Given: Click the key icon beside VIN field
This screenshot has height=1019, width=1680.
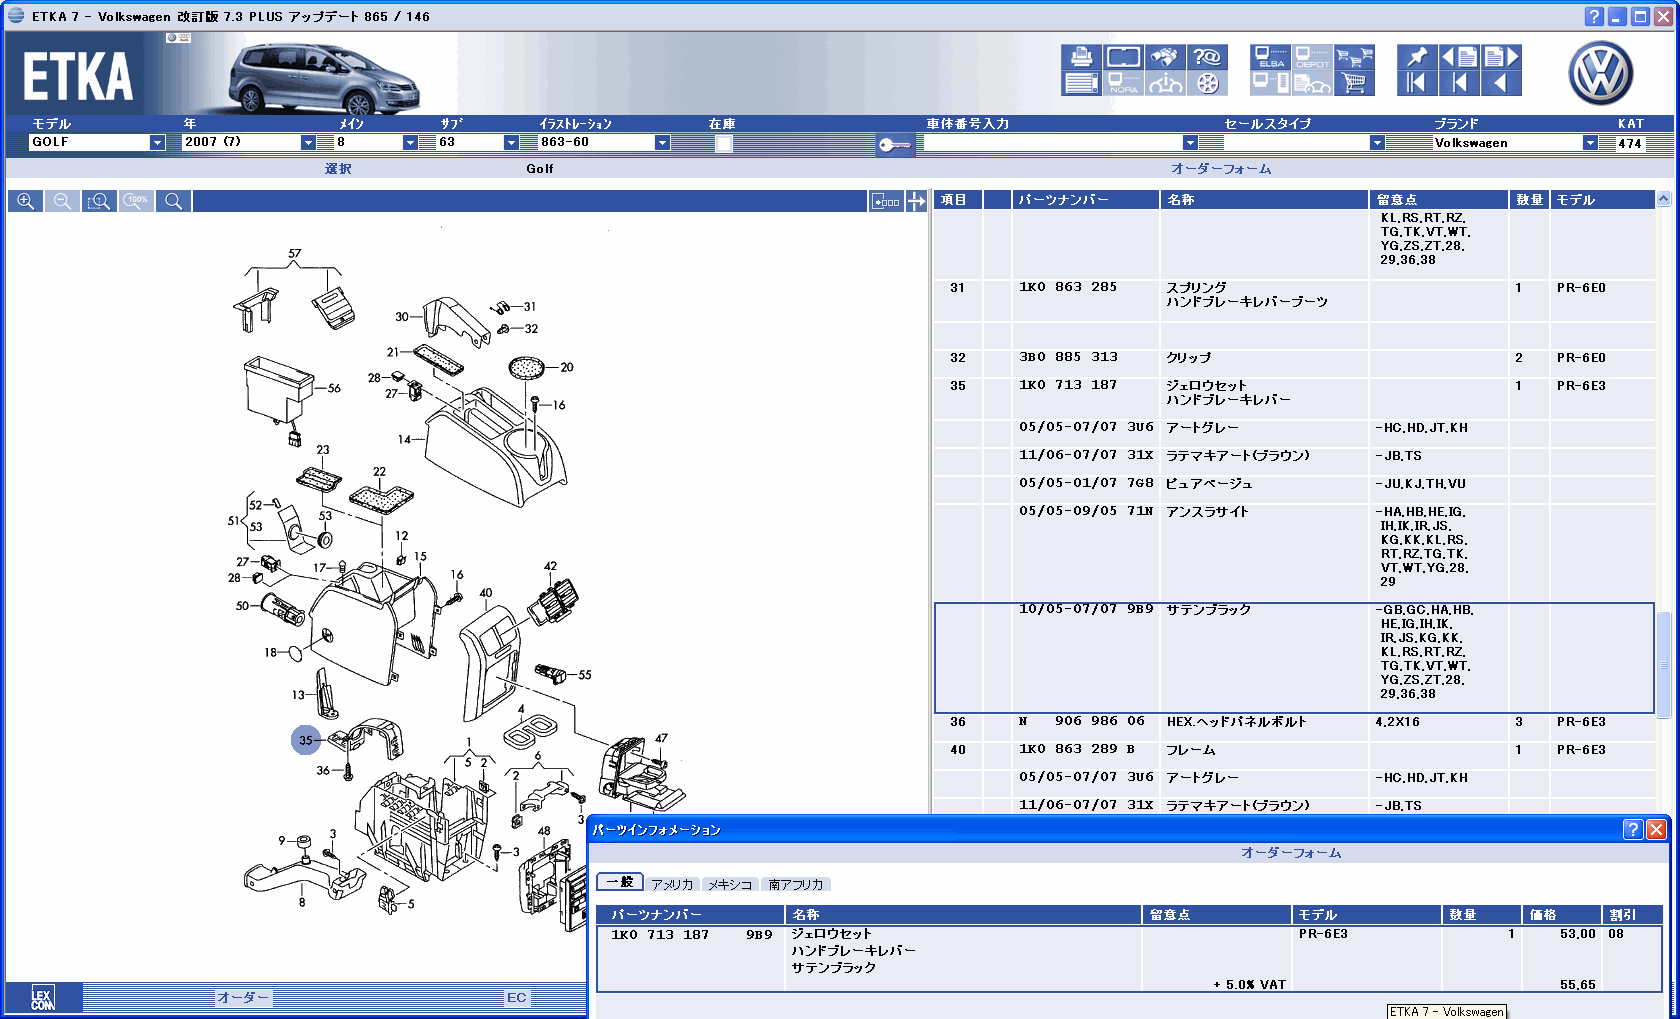Looking at the screenshot, I should tap(894, 145).
